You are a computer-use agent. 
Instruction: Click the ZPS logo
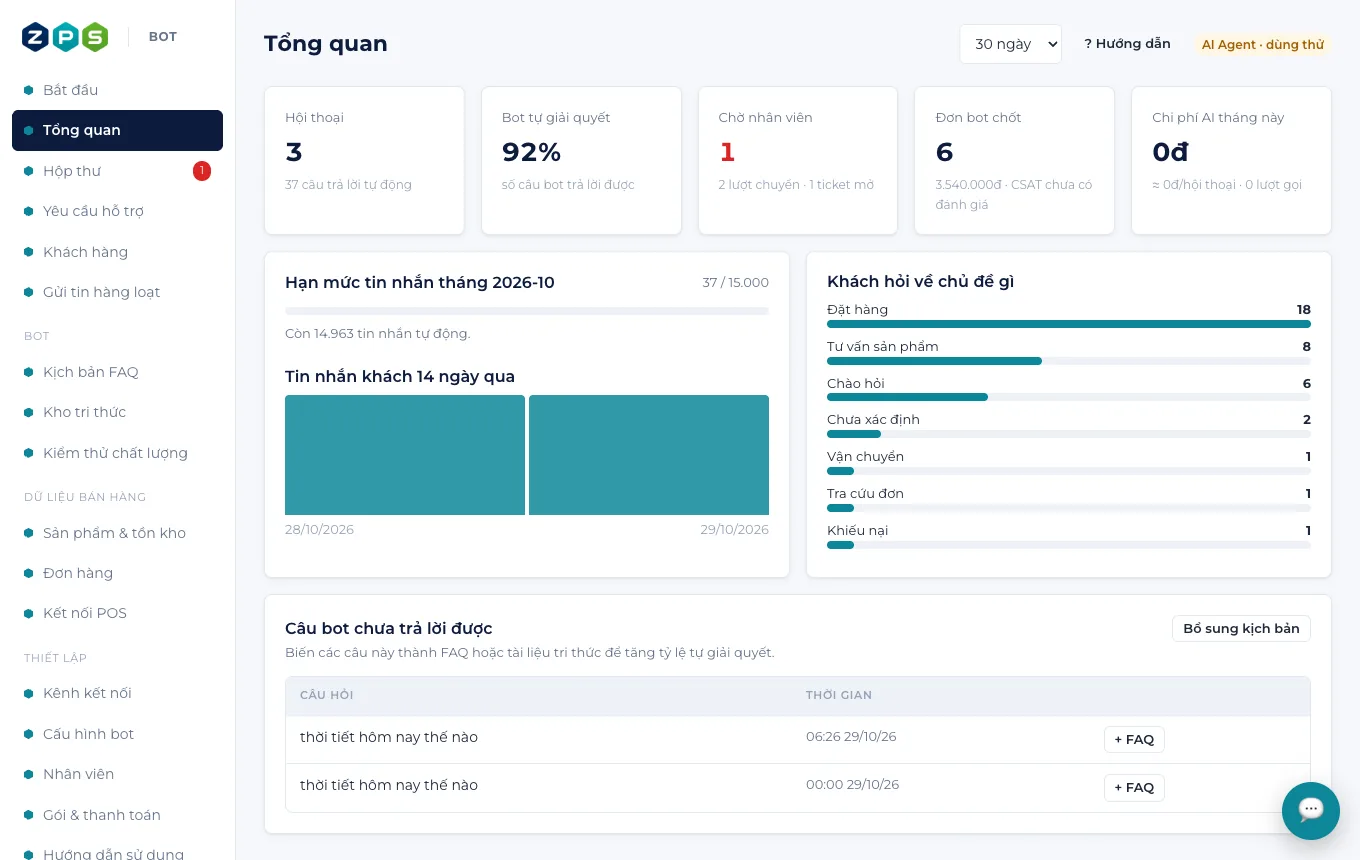(x=65, y=37)
